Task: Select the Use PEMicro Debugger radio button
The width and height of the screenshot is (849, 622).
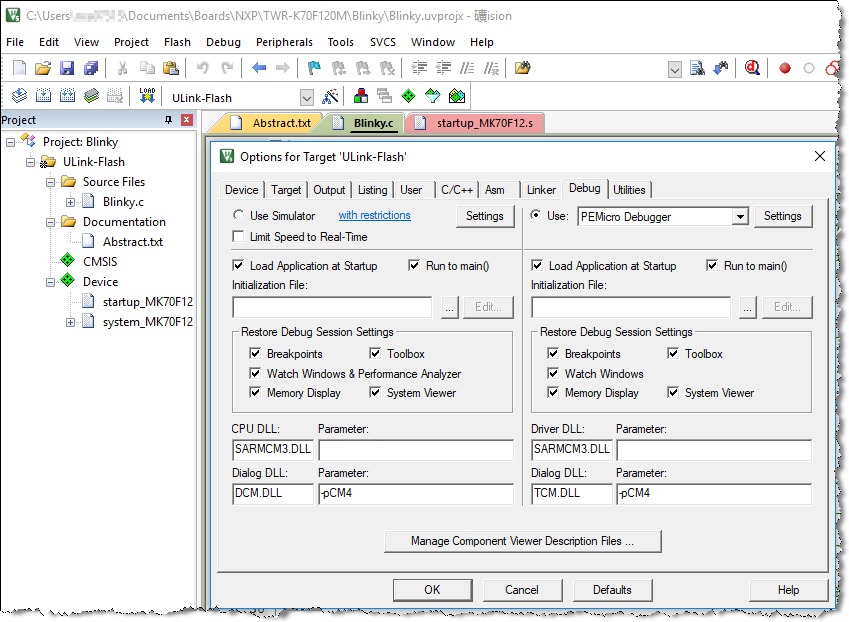Action: tap(535, 215)
